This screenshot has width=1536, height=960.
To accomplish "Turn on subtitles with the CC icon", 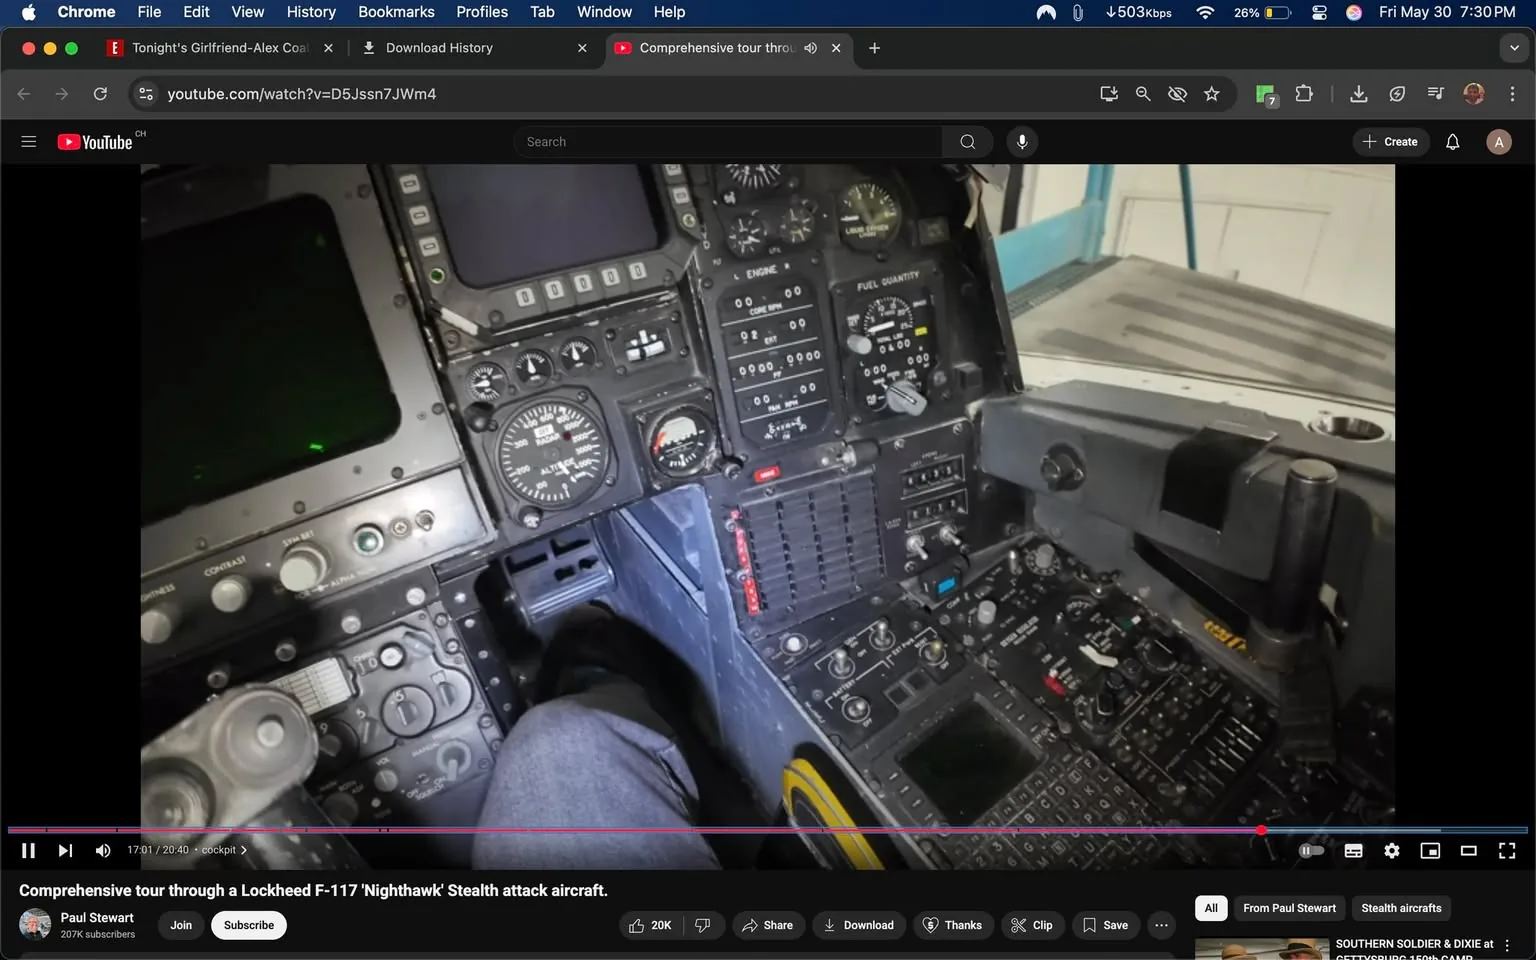I will point(1353,850).
